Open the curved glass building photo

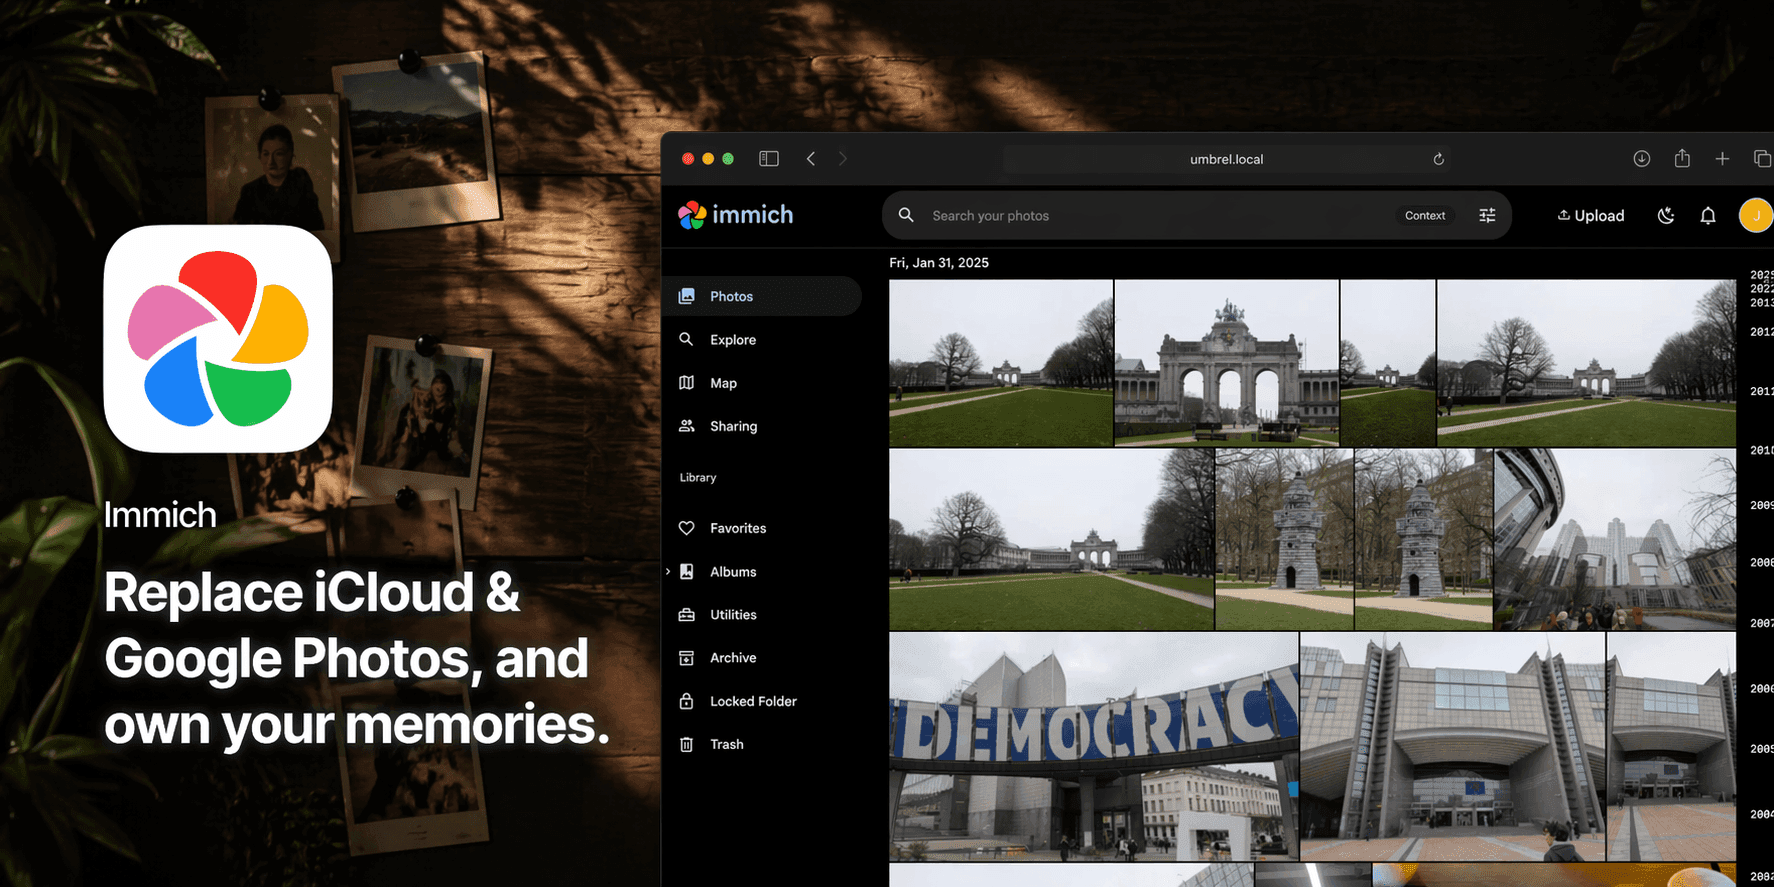tap(1615, 539)
